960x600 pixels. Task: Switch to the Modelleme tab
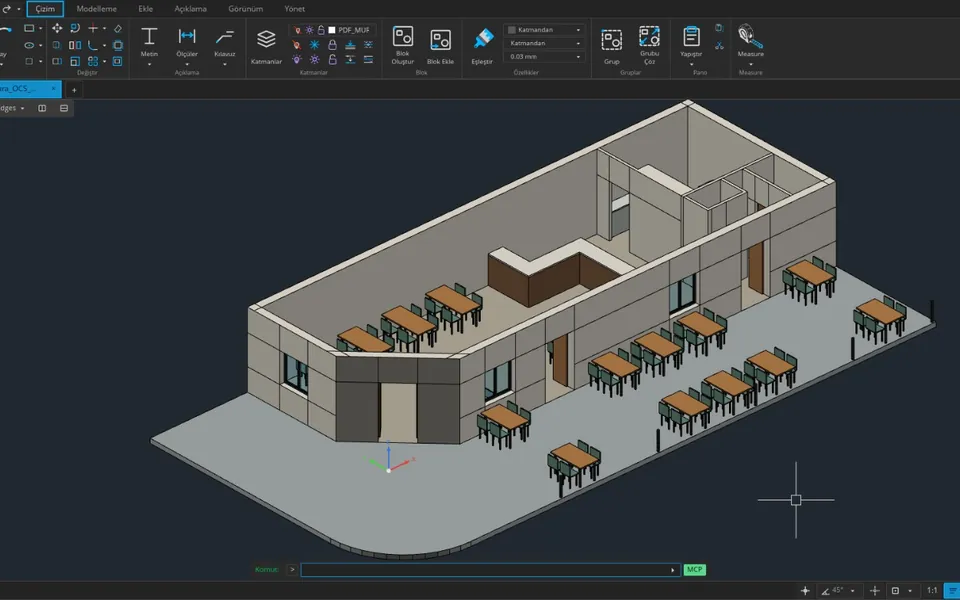pyautogui.click(x=96, y=9)
